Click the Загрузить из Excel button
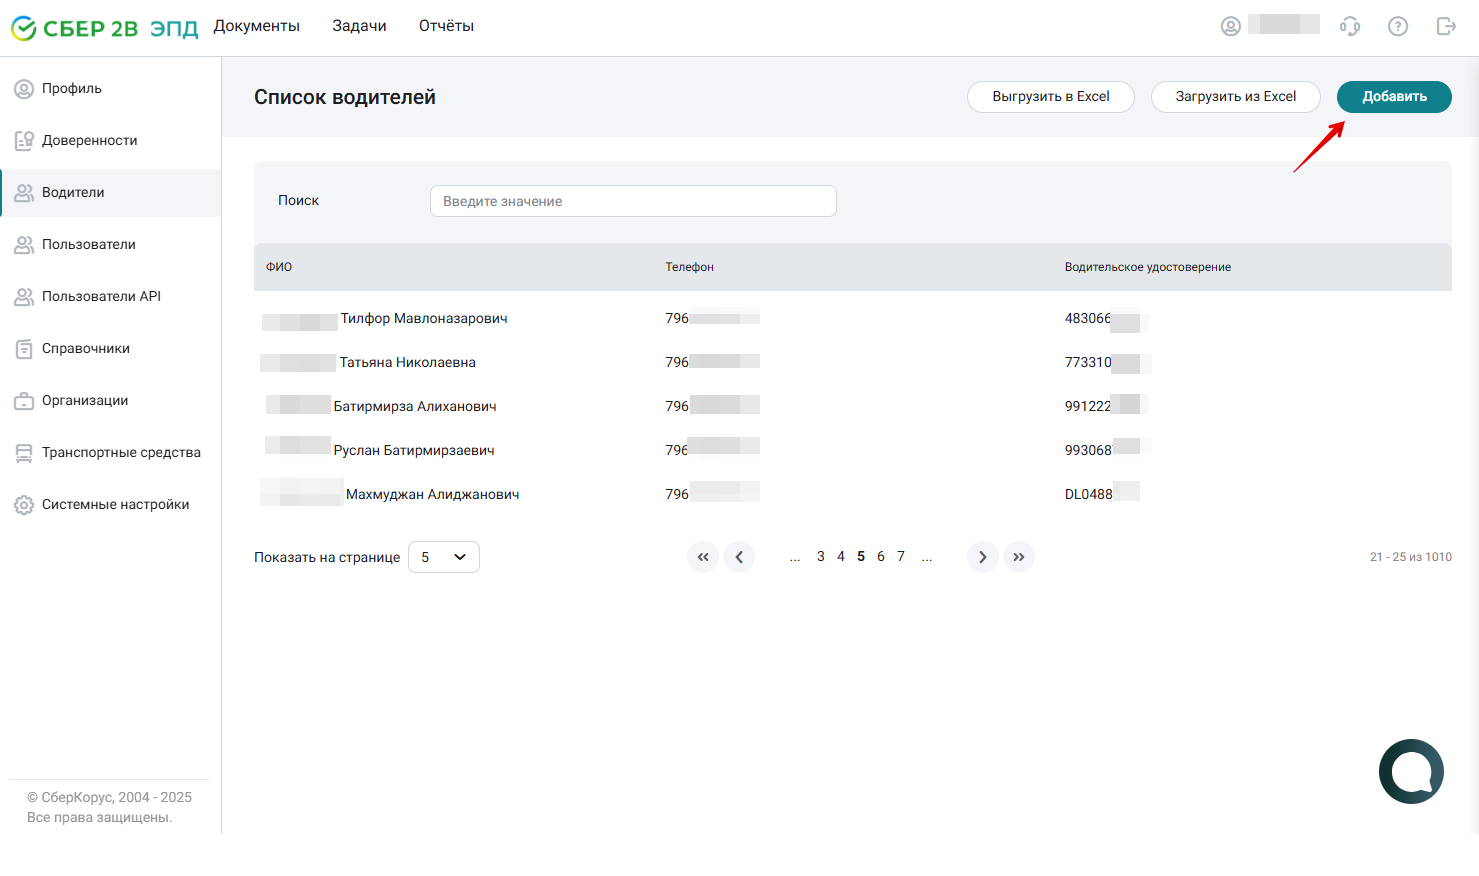Screen dimensions: 1479x876 (1236, 97)
